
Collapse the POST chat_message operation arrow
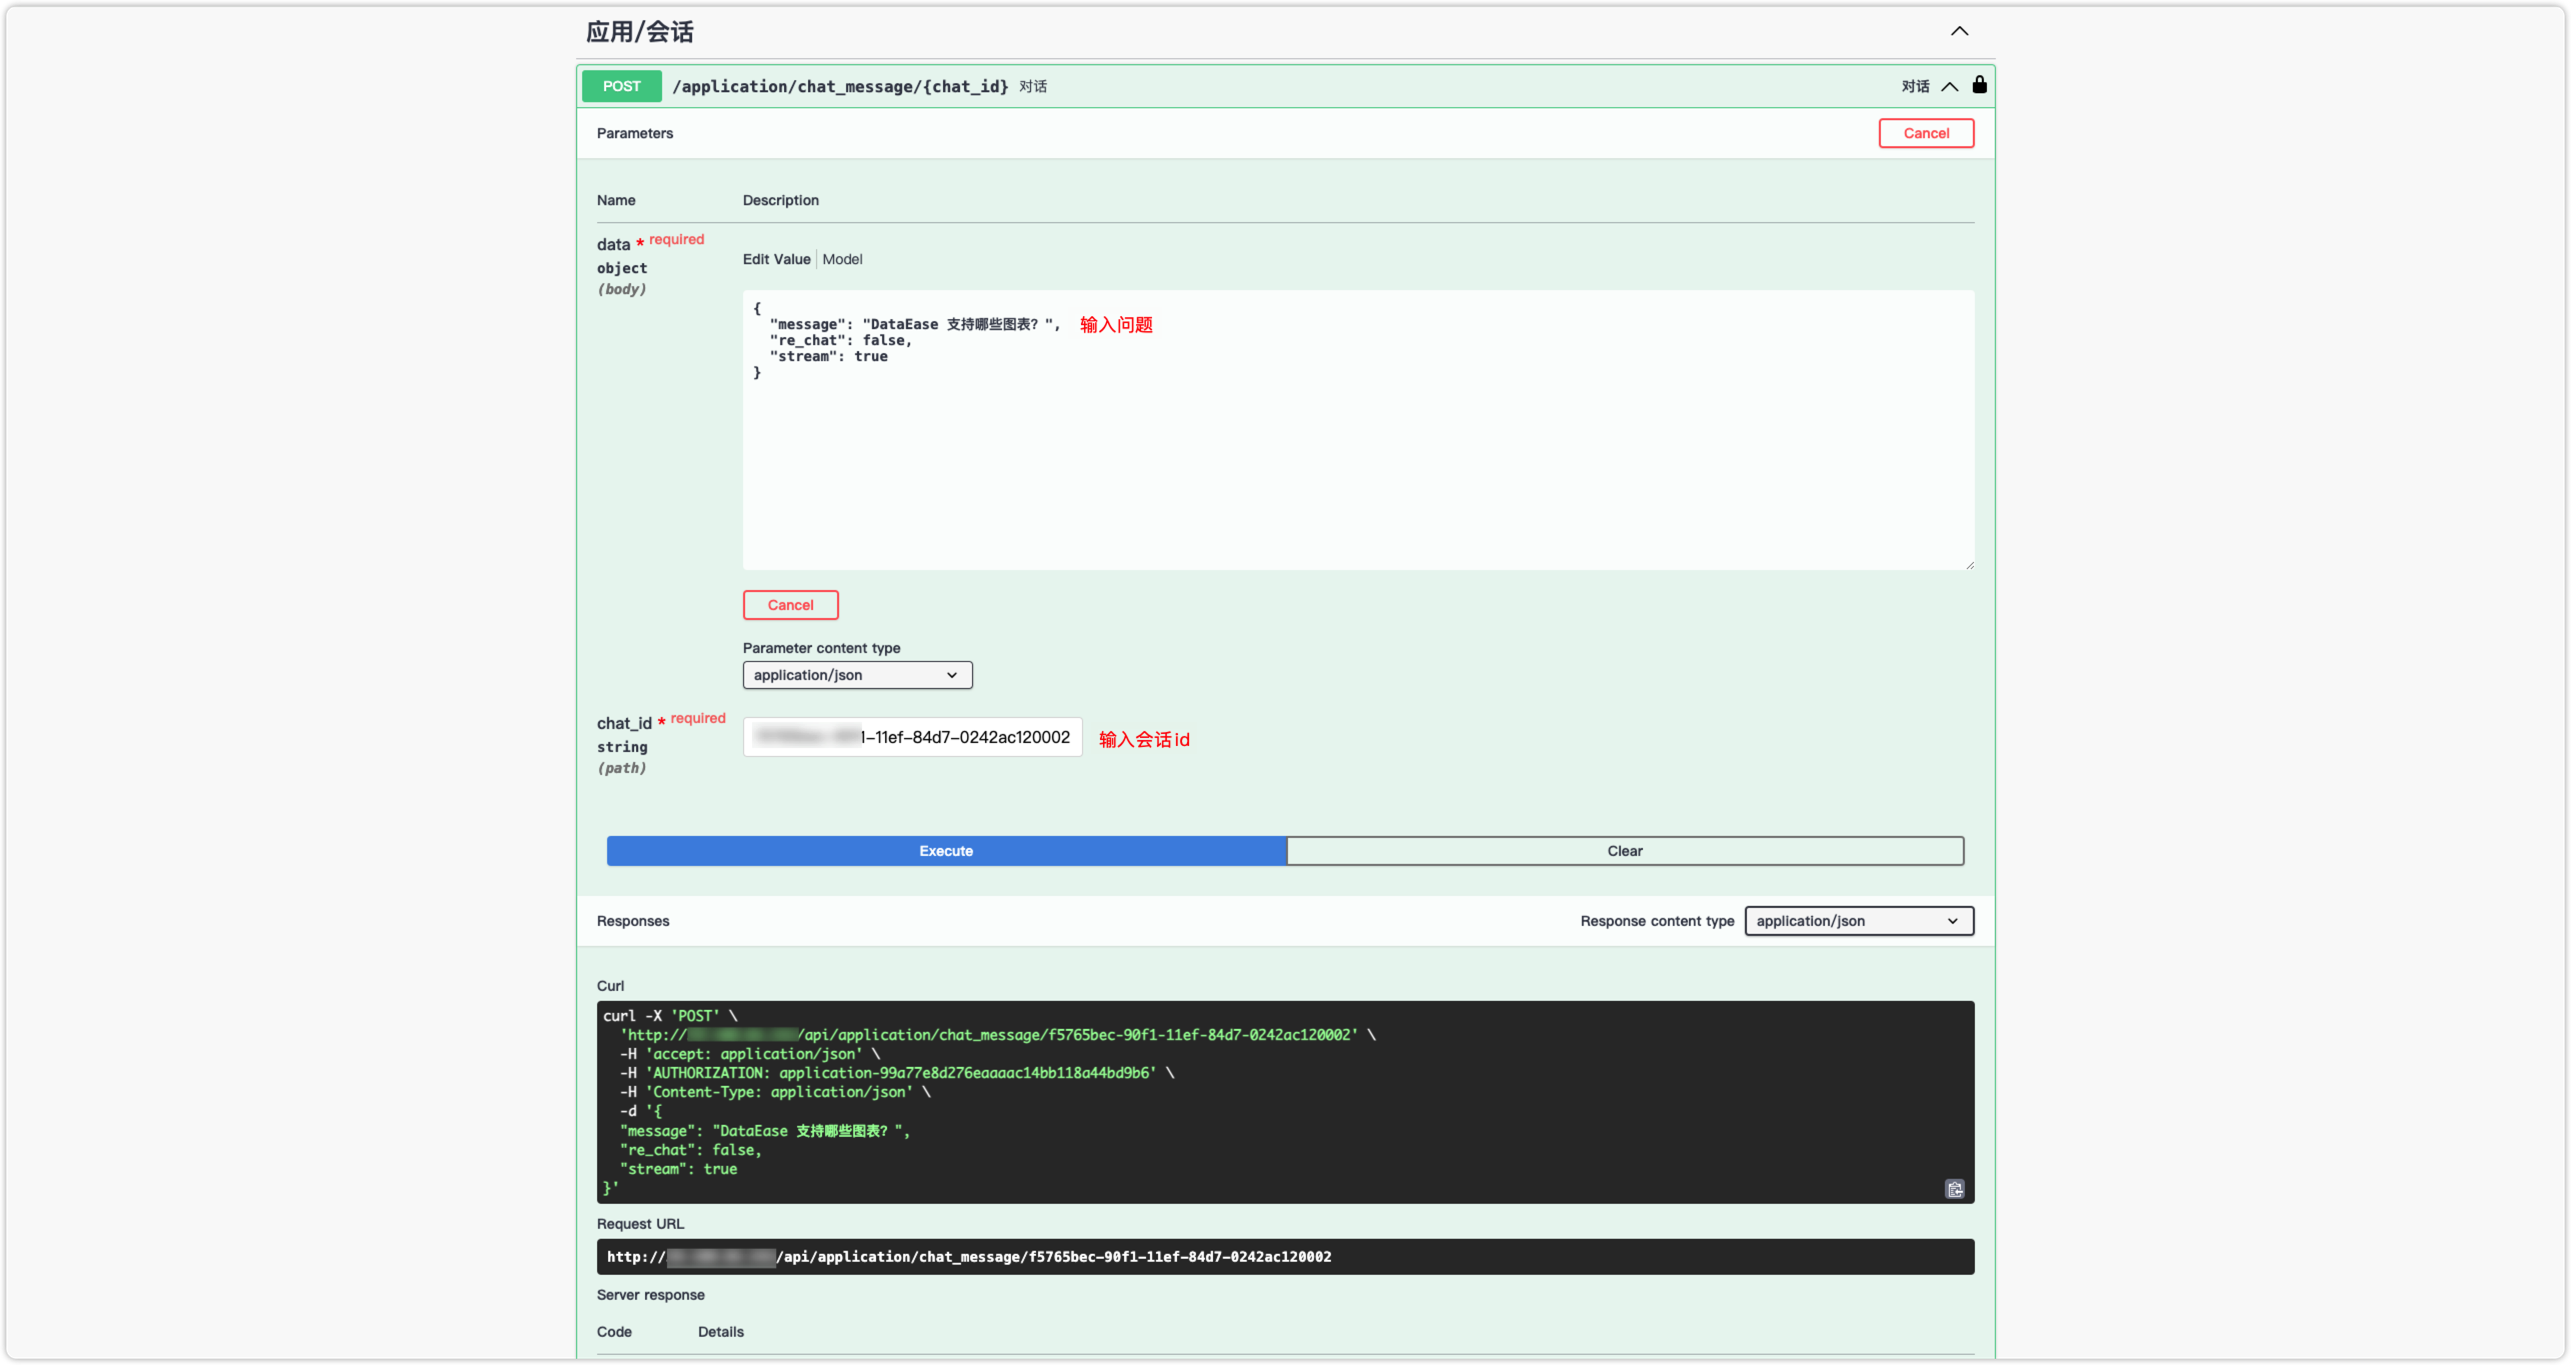pos(1949,86)
